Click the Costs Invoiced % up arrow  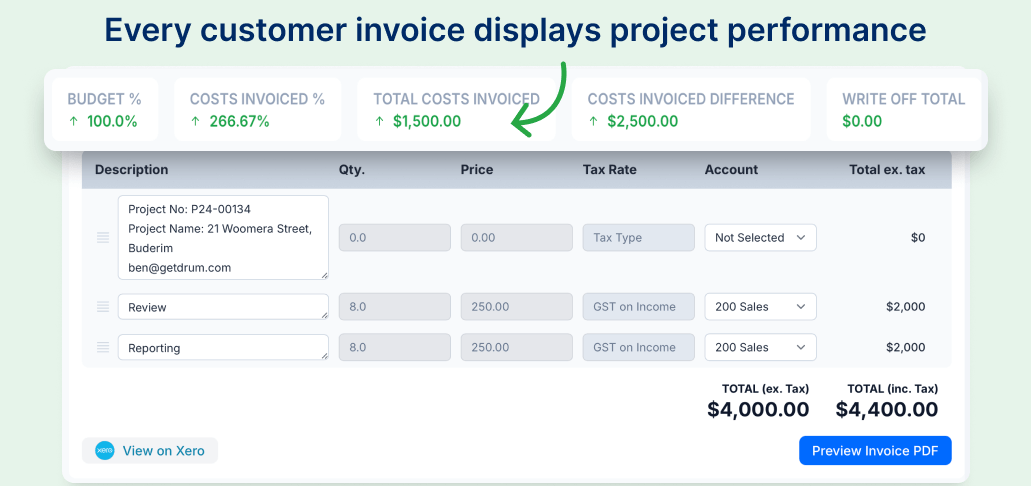click(x=195, y=121)
